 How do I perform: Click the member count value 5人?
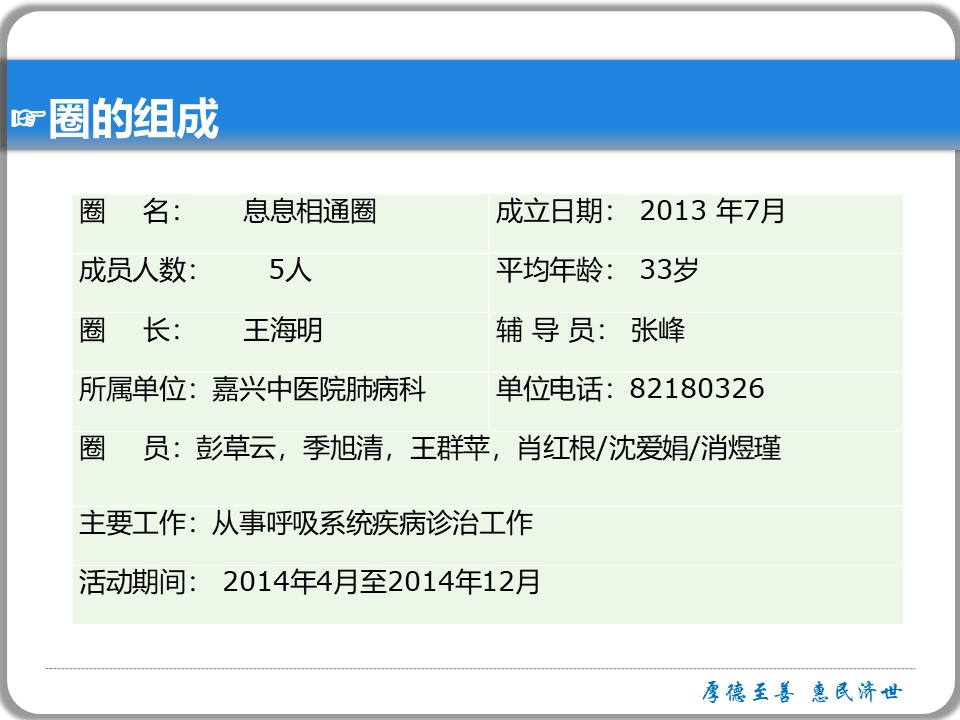coord(290,270)
